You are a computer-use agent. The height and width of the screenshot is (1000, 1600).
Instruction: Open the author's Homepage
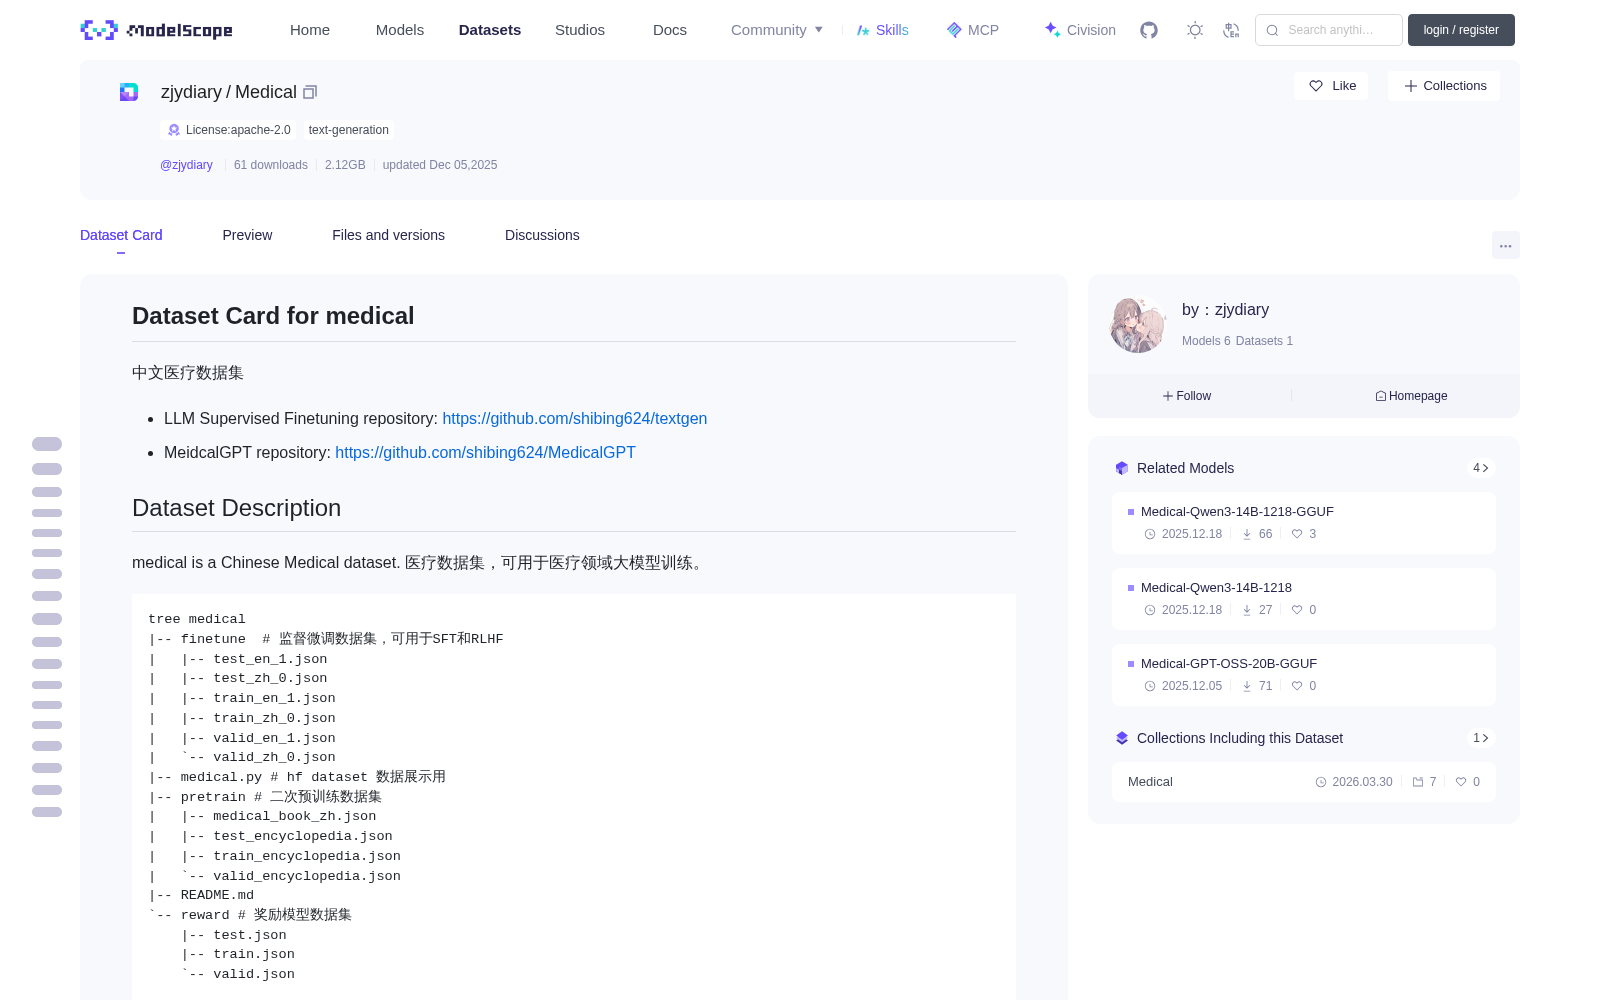(x=1411, y=396)
